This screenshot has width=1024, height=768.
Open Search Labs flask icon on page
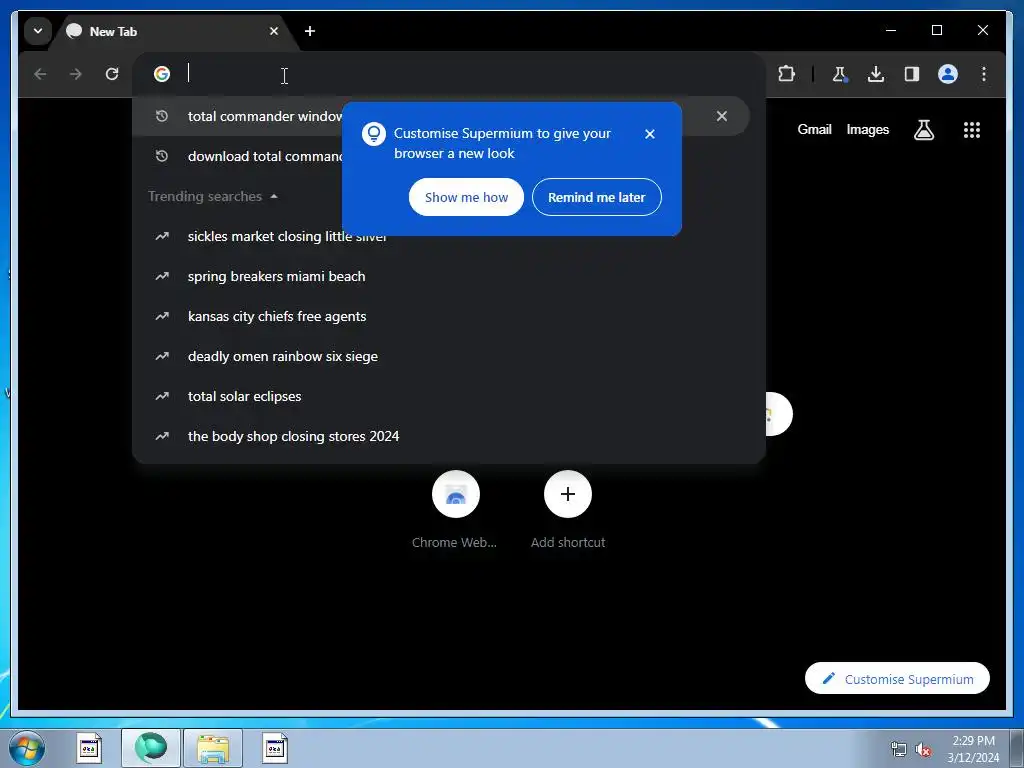(923, 130)
